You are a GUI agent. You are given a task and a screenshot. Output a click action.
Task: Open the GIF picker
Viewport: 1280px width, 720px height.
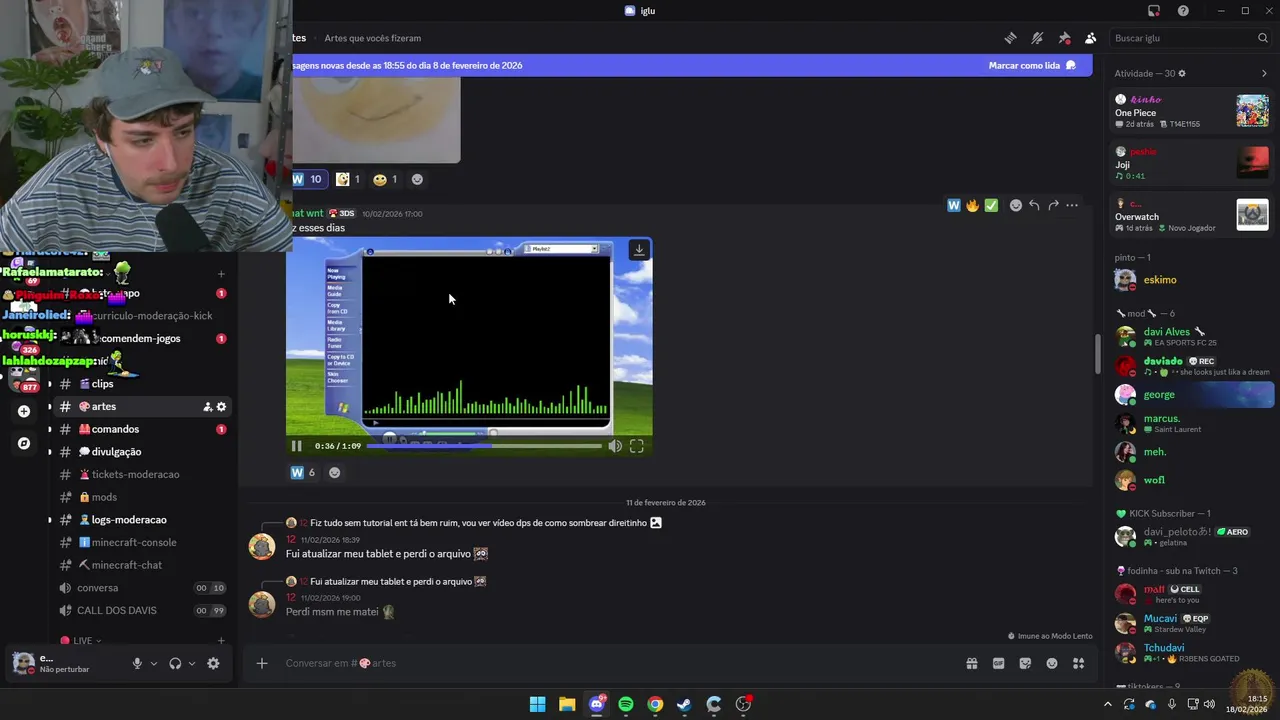(998, 663)
